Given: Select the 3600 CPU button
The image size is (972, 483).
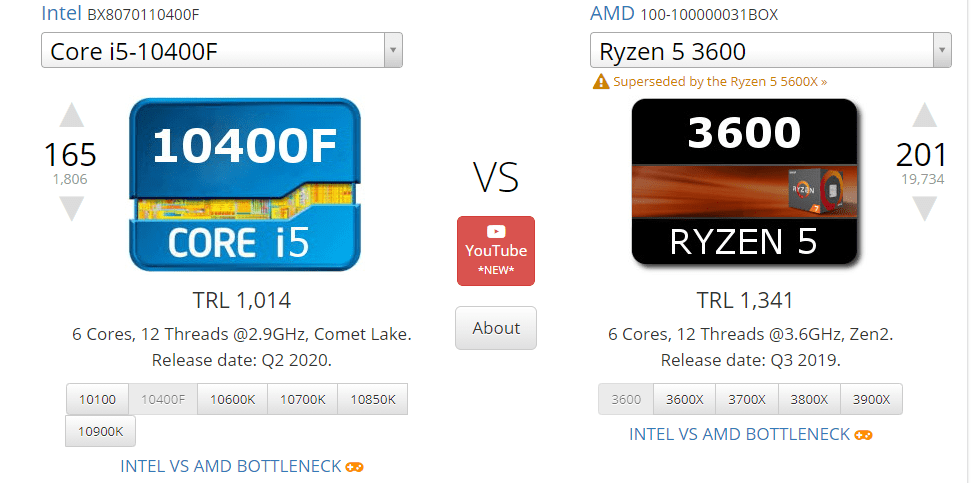Looking at the screenshot, I should pos(626,399).
